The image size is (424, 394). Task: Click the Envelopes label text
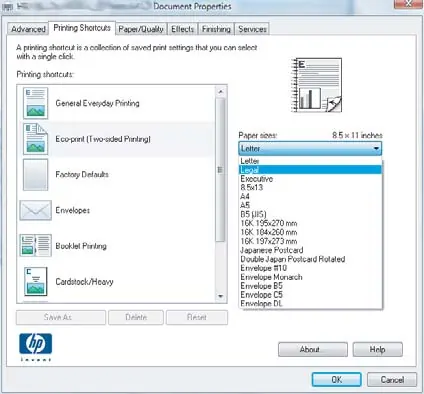73,210
